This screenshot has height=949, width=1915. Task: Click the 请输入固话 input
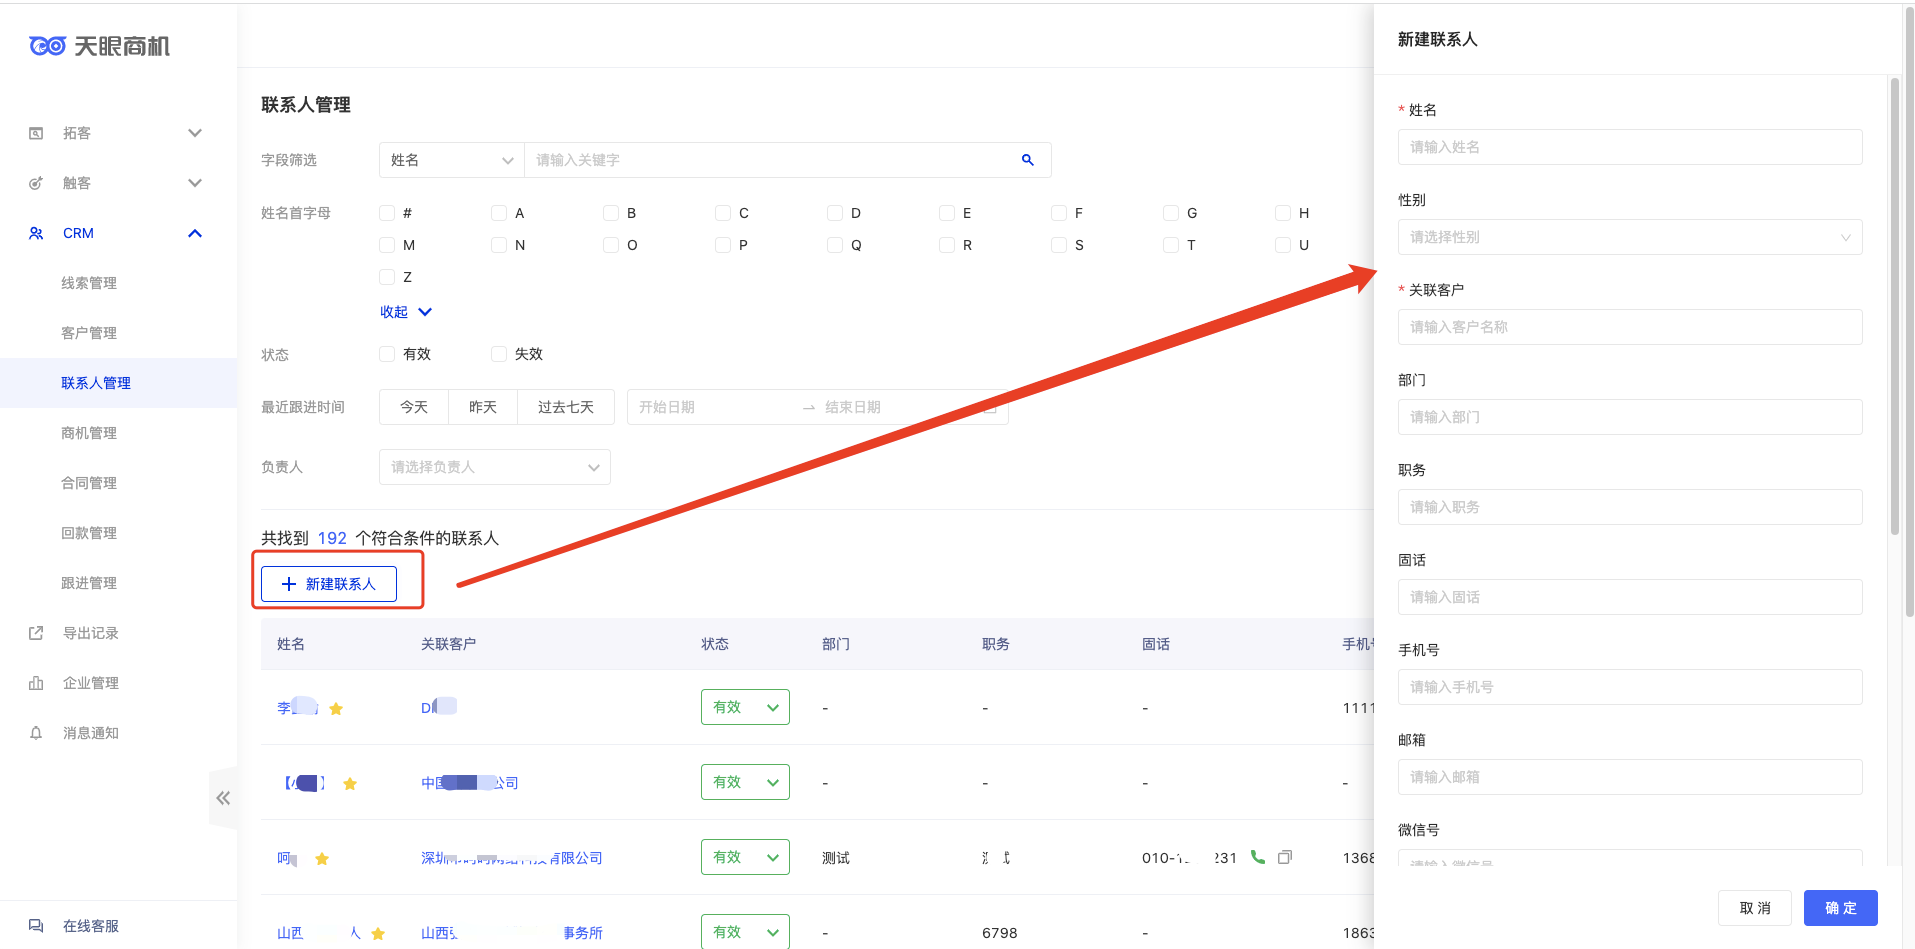[1630, 597]
